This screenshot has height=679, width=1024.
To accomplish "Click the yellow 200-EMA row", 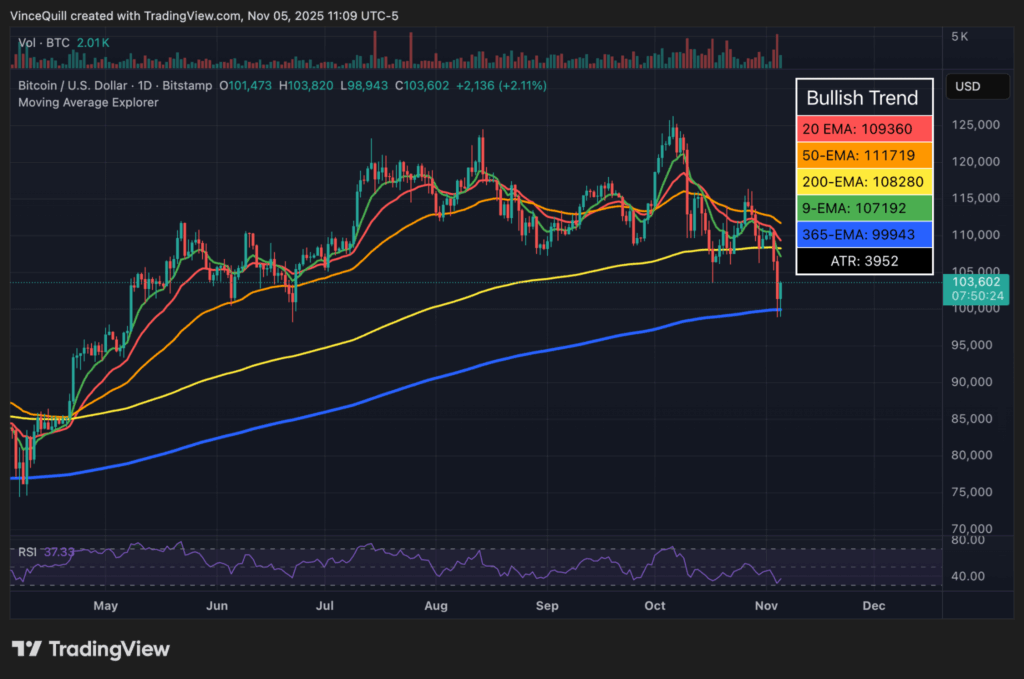I will pos(863,183).
